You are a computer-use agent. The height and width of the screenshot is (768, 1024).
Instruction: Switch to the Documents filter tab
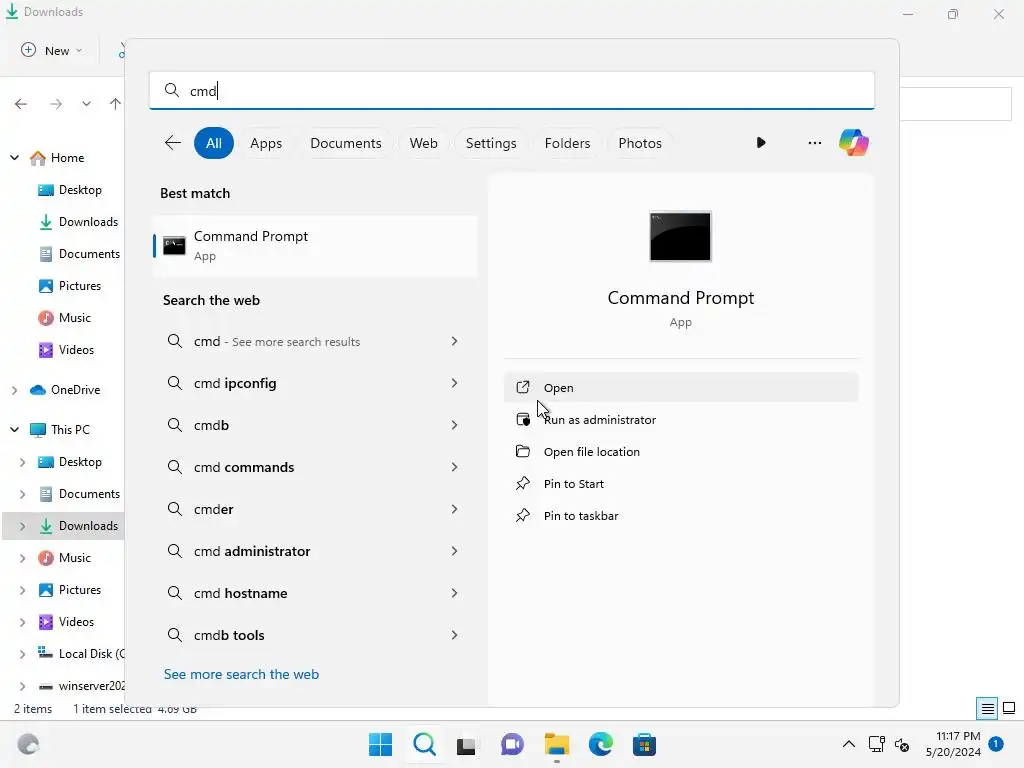345,143
